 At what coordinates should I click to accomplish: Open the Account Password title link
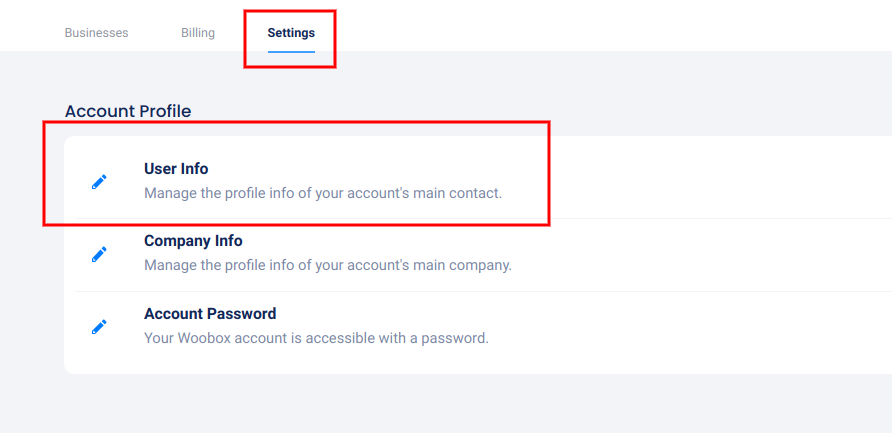point(210,314)
